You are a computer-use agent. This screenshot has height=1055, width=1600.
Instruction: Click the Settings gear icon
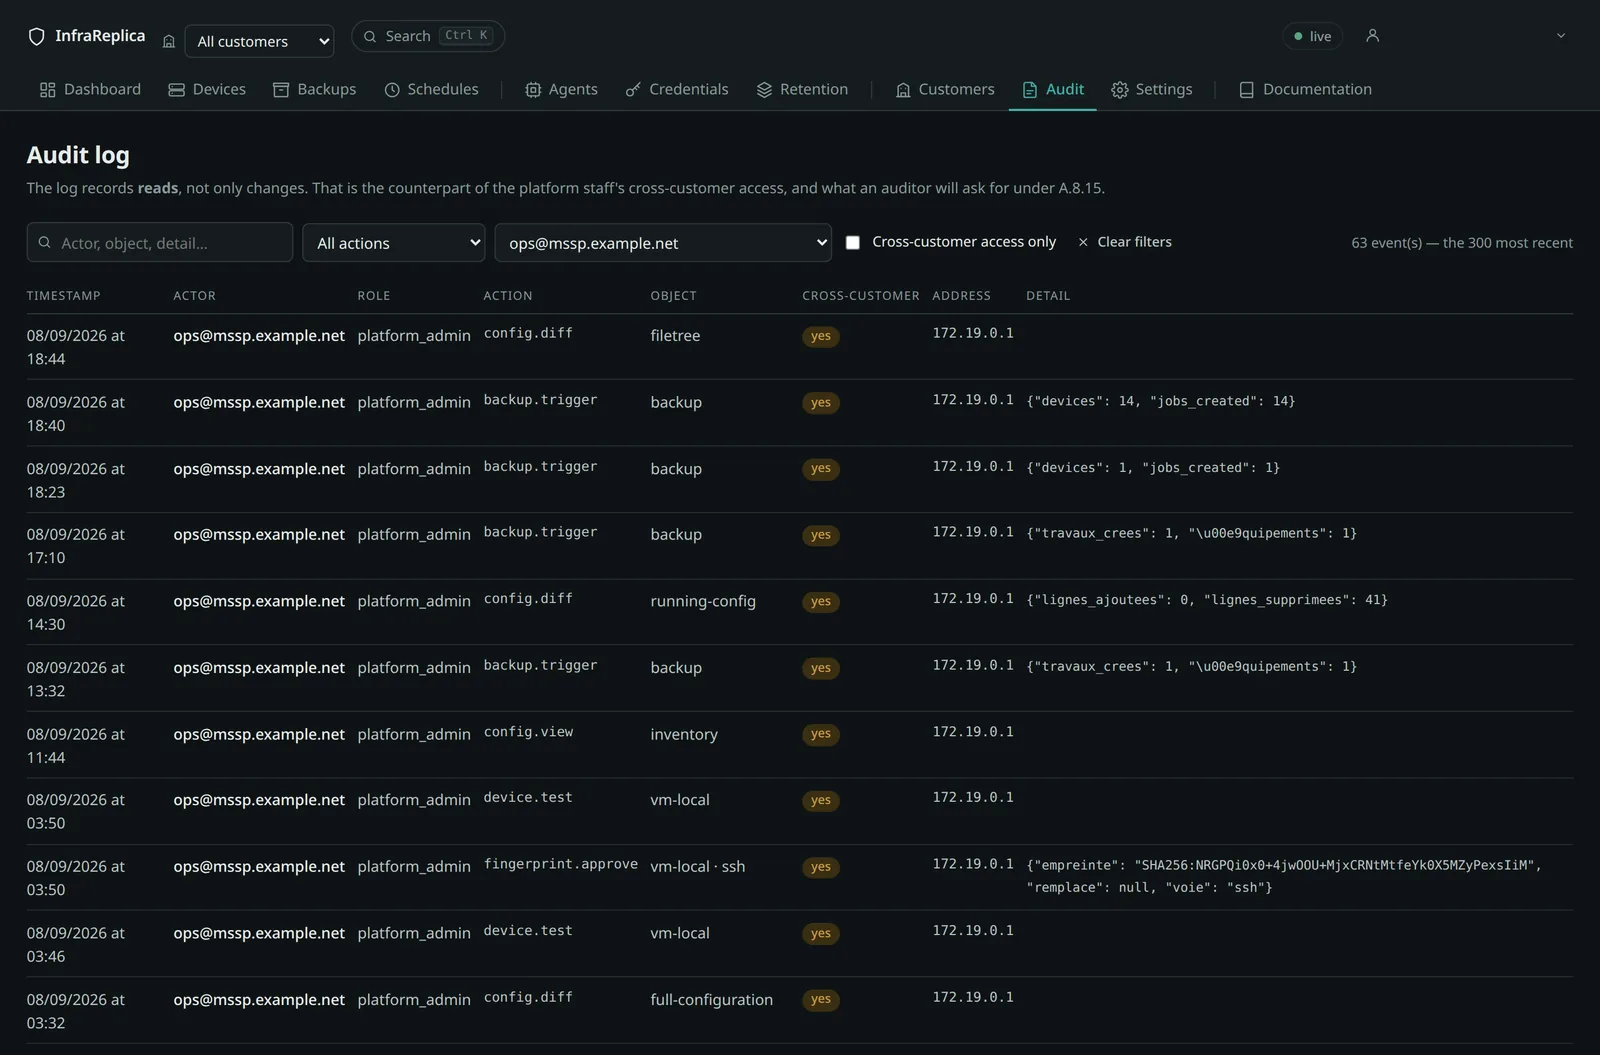click(1120, 90)
